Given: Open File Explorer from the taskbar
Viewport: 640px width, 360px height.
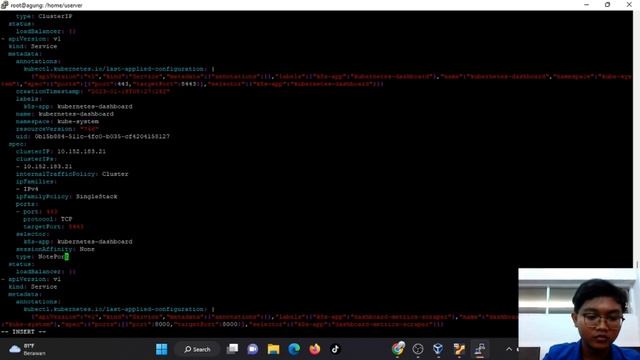Looking at the screenshot, I should pos(273,349).
